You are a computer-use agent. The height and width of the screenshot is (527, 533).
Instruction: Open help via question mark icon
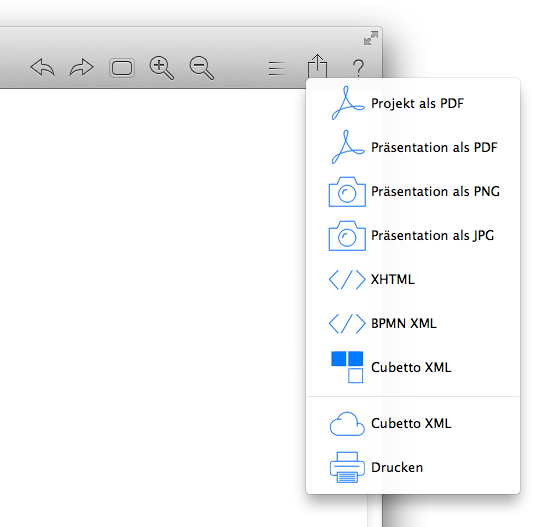pyautogui.click(x=358, y=68)
